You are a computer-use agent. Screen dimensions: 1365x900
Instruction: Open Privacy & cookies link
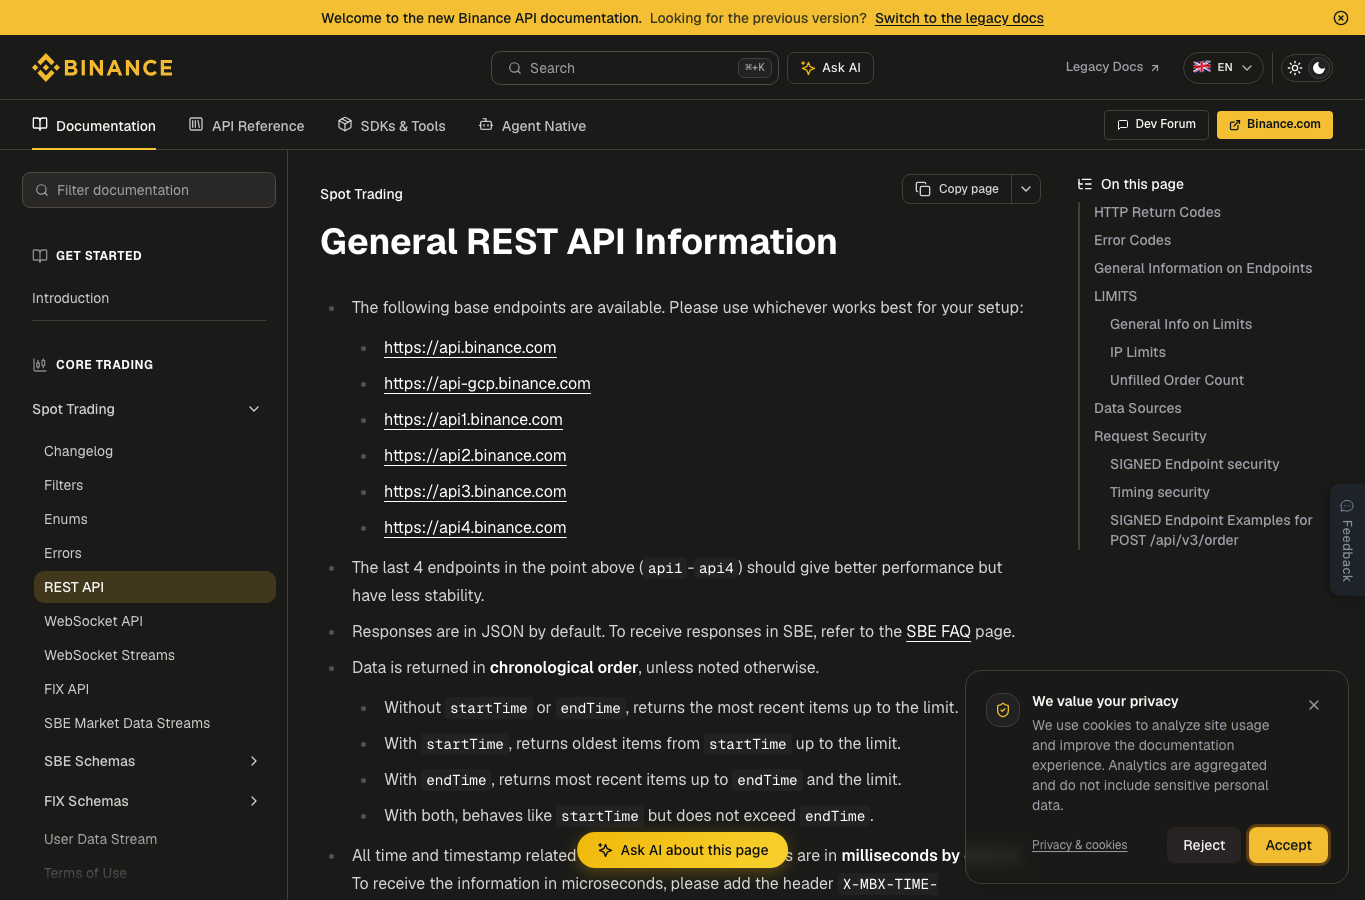coord(1079,845)
